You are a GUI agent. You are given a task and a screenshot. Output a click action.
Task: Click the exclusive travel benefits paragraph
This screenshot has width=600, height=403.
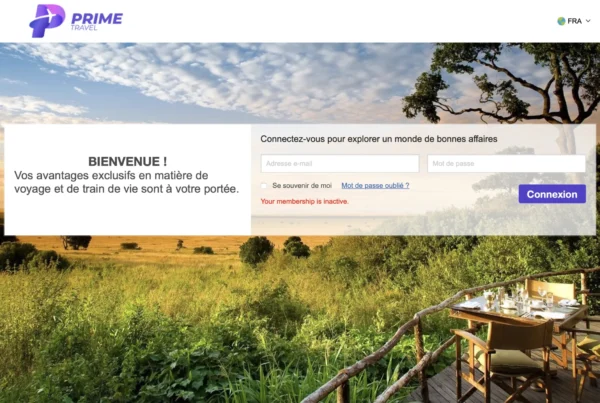pos(126,182)
